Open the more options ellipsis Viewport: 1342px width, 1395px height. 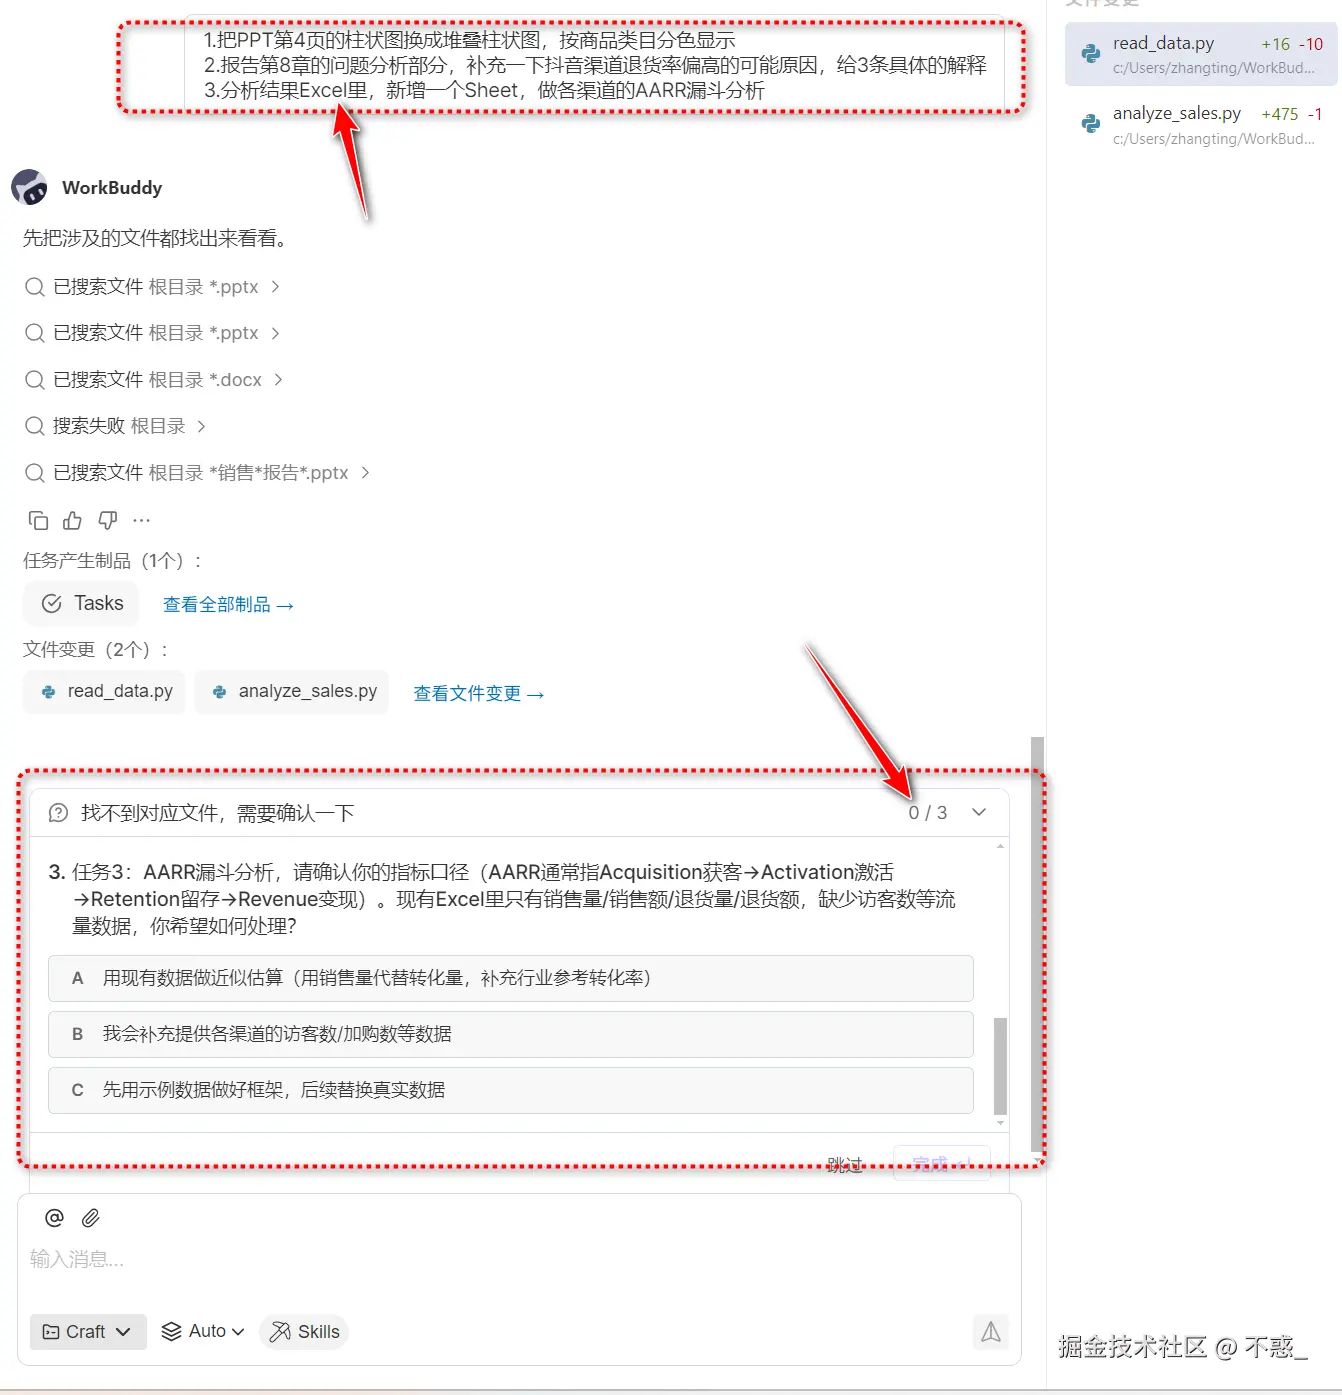[x=142, y=520]
